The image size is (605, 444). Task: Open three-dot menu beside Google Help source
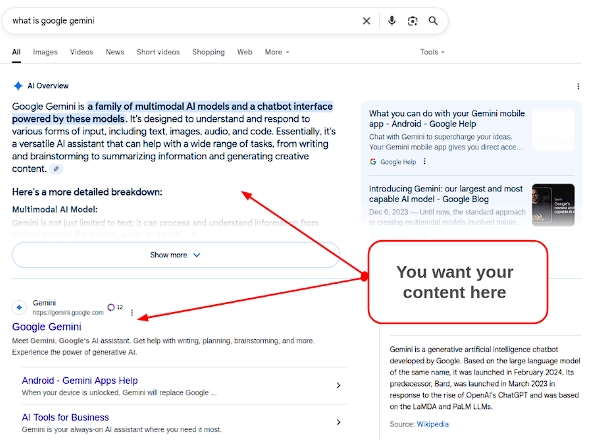[x=424, y=161]
